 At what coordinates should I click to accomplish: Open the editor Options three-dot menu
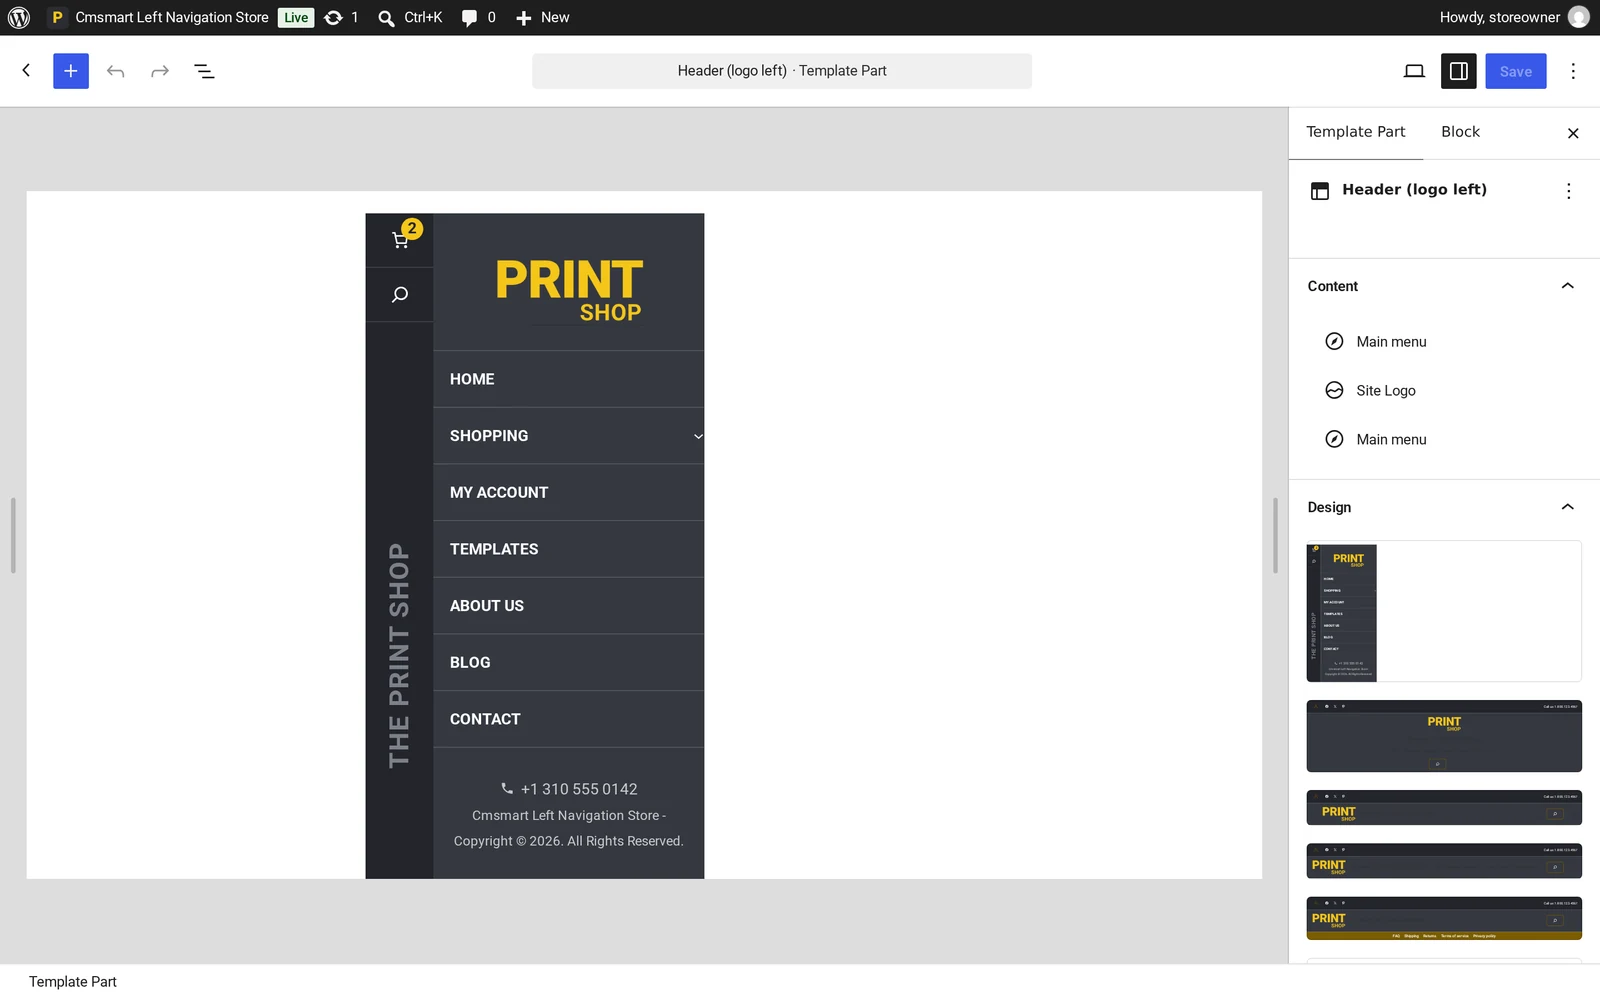1573,71
